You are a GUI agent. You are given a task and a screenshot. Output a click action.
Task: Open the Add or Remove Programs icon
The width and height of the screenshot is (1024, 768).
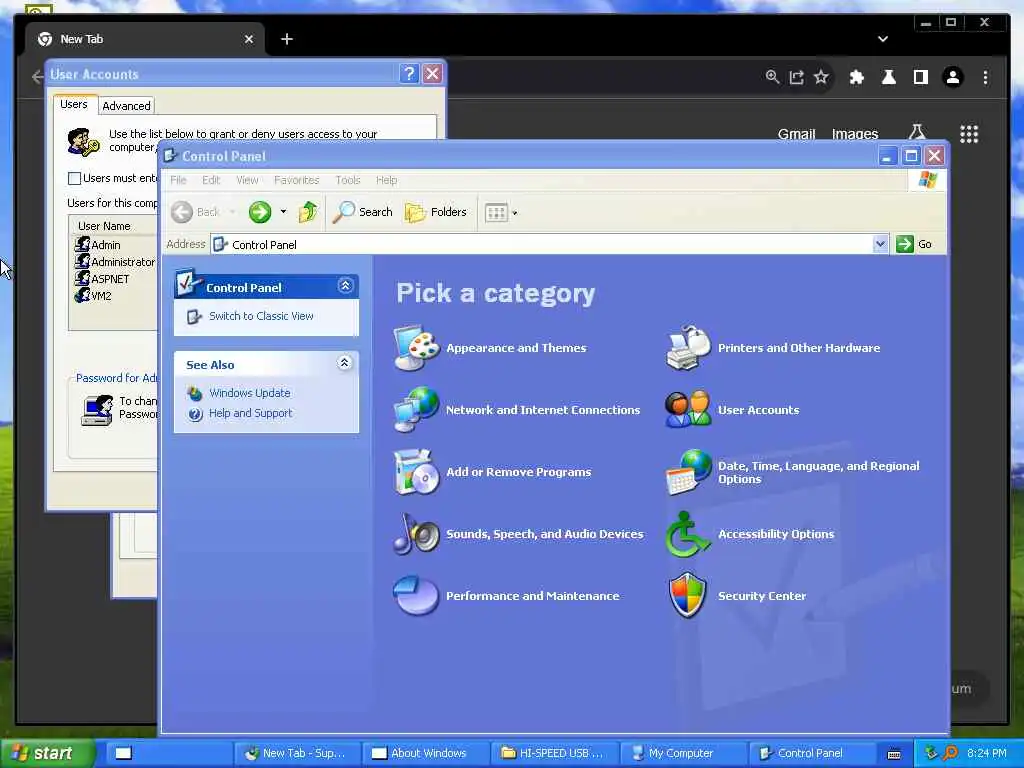coord(416,472)
